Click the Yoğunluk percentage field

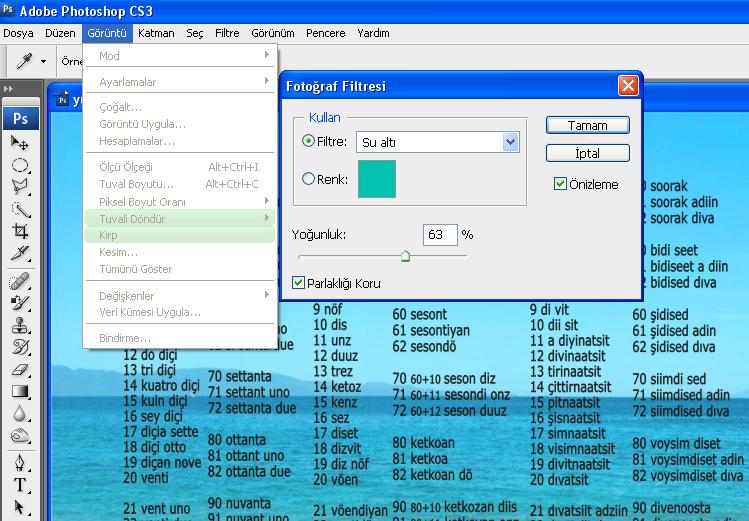(440, 234)
